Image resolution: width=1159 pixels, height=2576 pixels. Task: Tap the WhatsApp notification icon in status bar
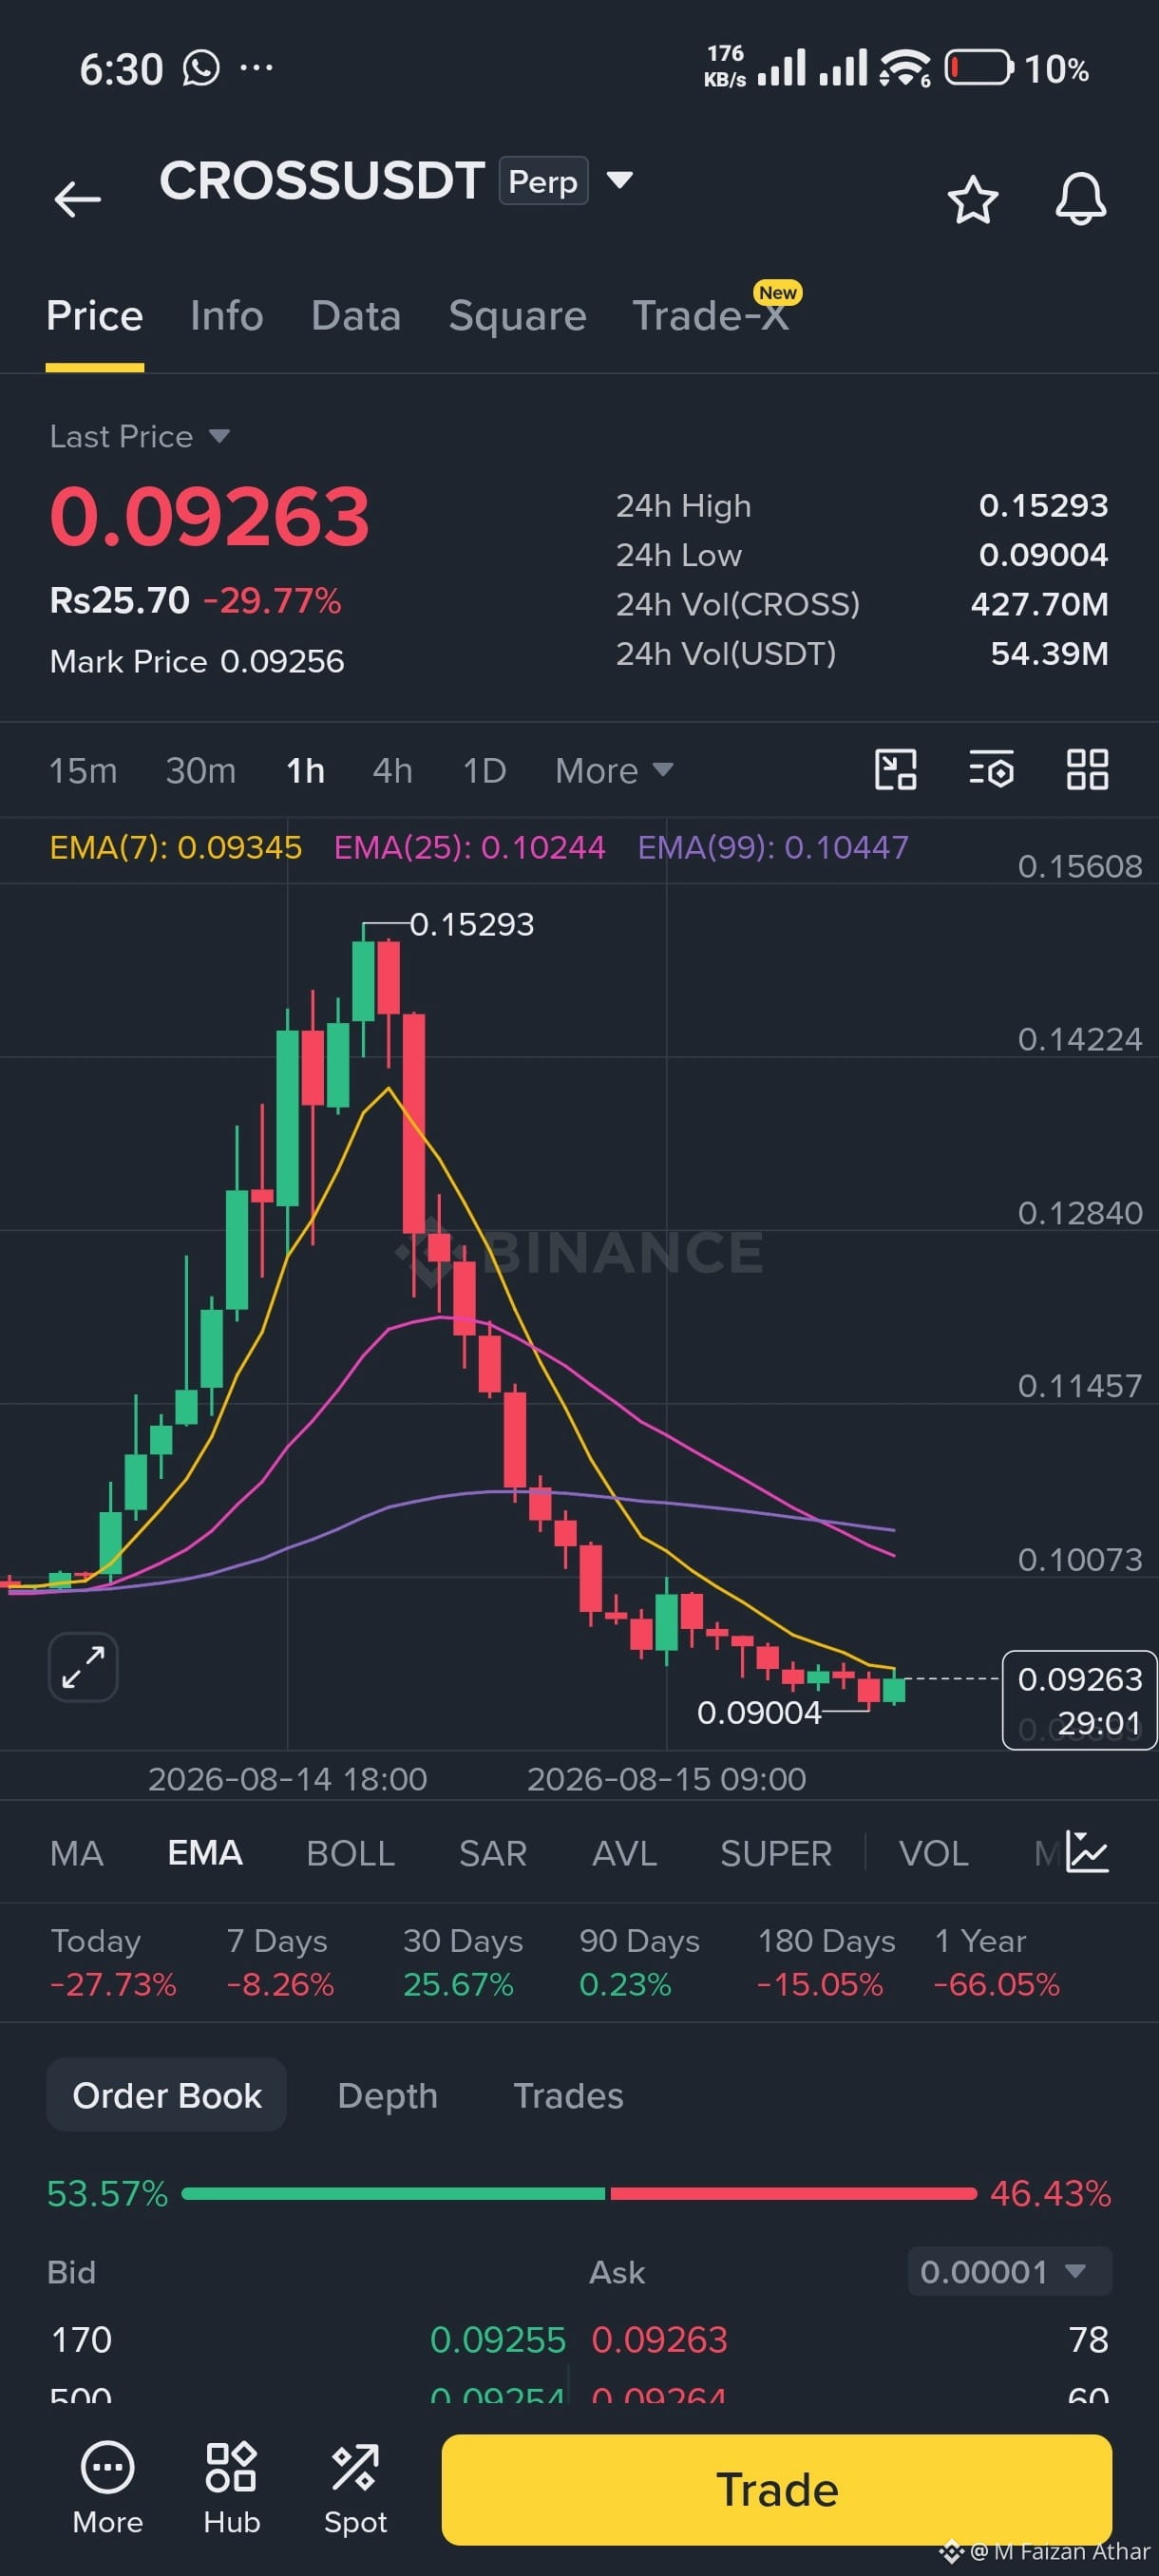point(201,68)
